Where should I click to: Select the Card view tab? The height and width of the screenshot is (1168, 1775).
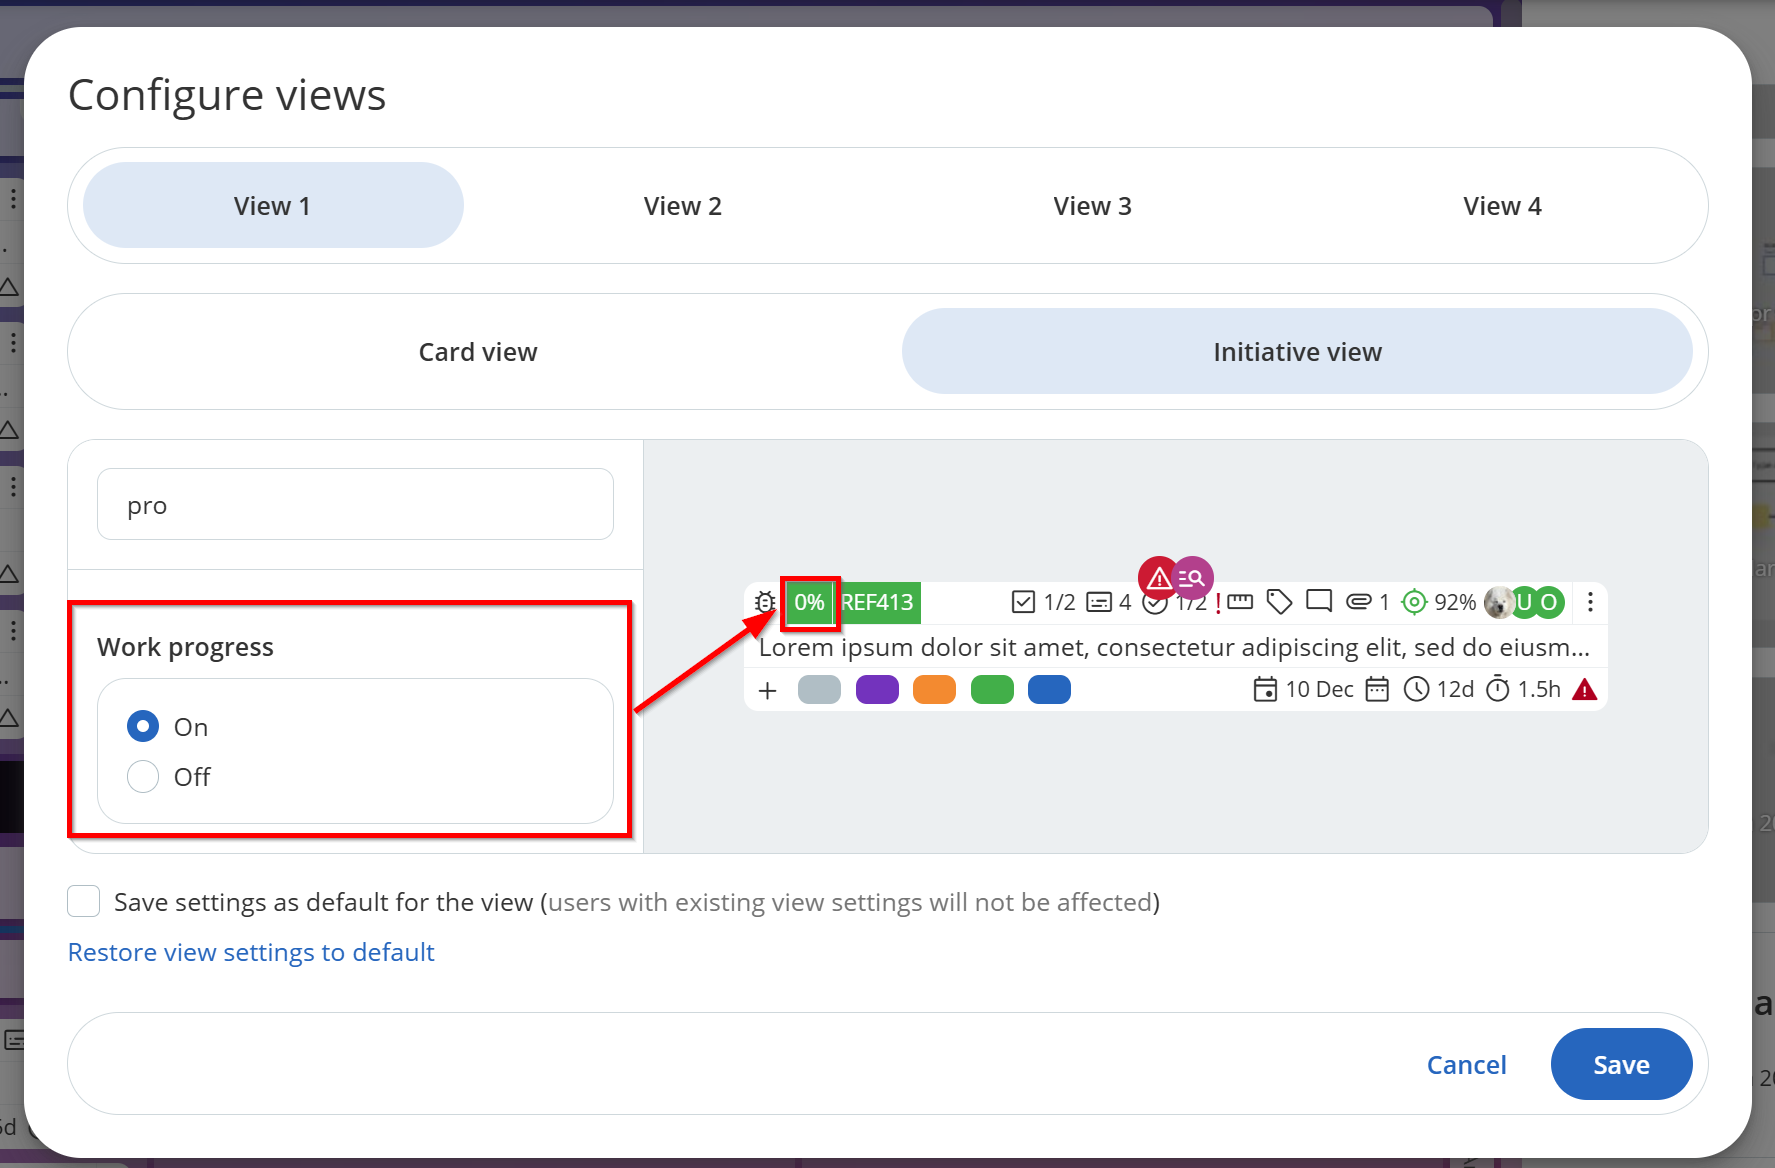pos(478,352)
